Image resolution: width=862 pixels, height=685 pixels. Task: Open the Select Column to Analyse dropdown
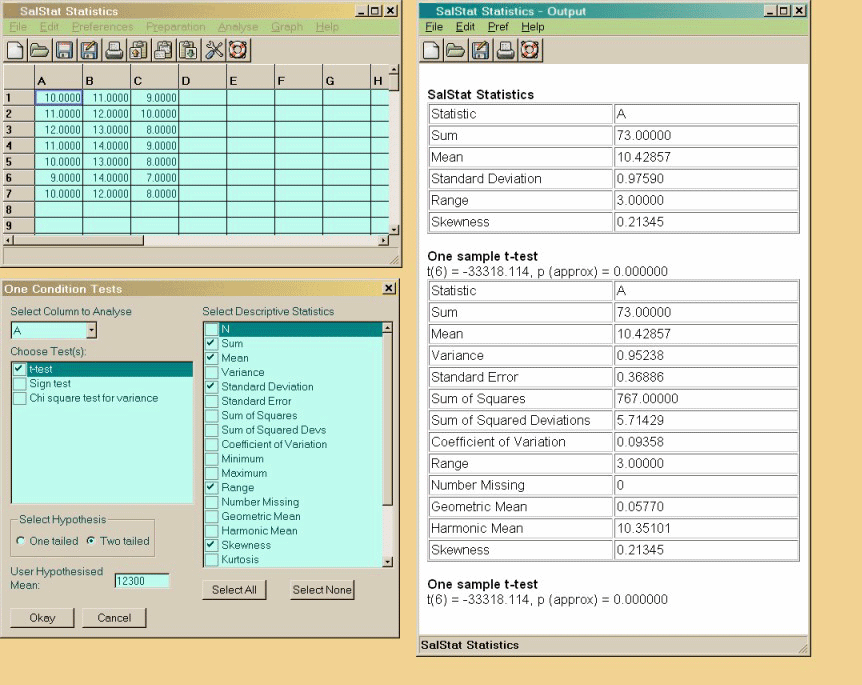[91, 330]
